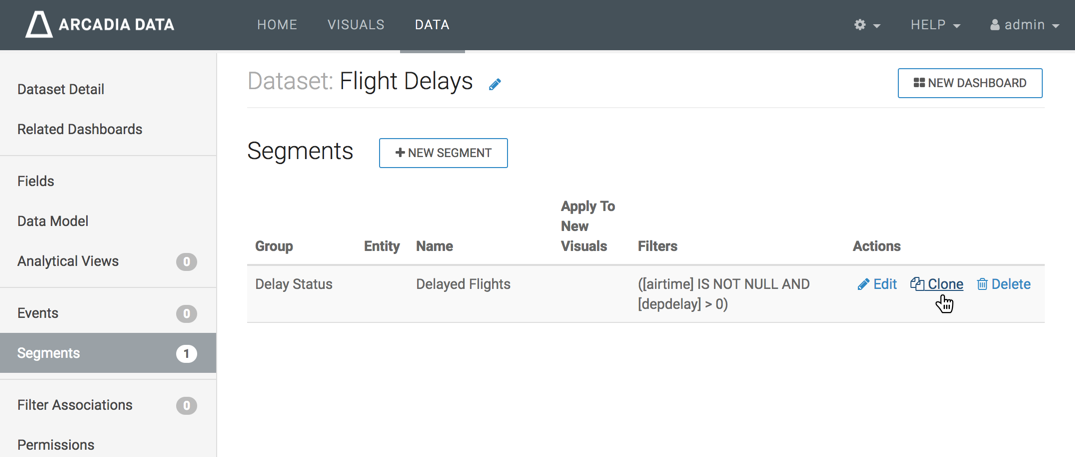Open Events in the sidebar
The width and height of the screenshot is (1075, 457).
[38, 313]
